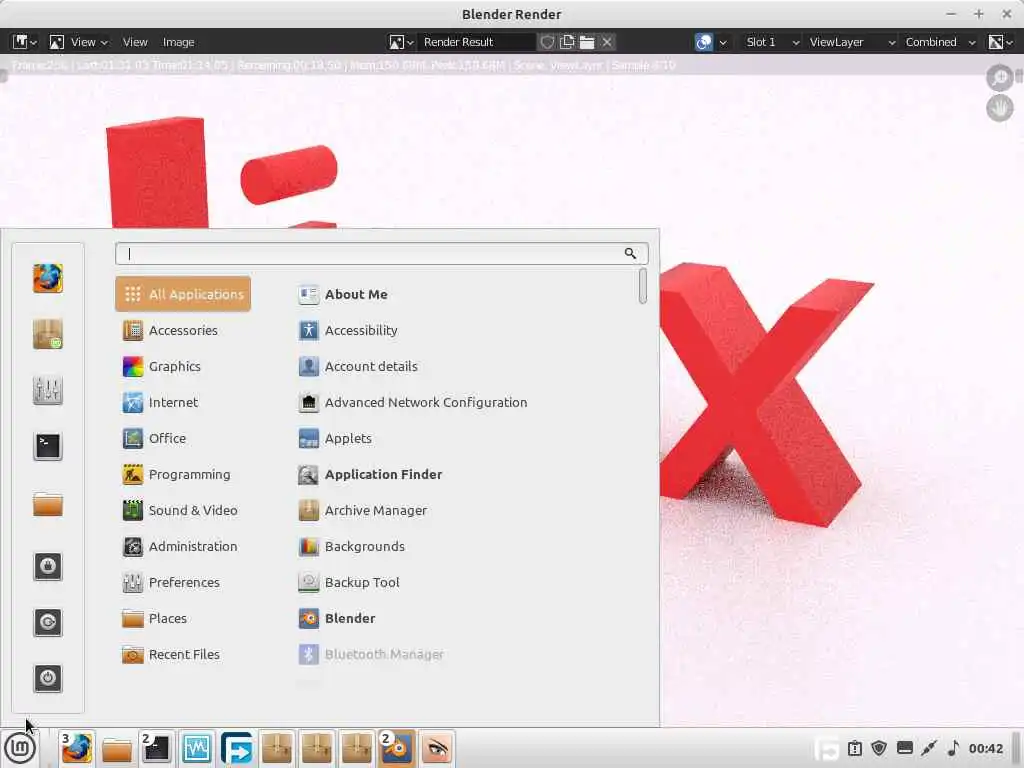1024x768 pixels.
Task: Select the Accessories category
Action: pyautogui.click(x=183, y=330)
